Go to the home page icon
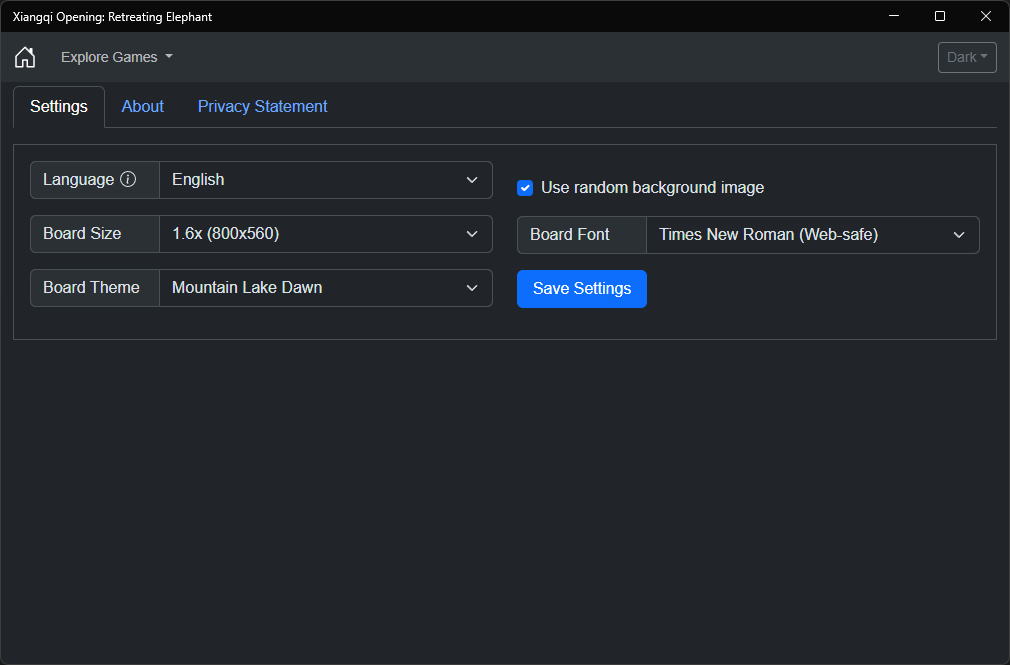 pyautogui.click(x=25, y=57)
